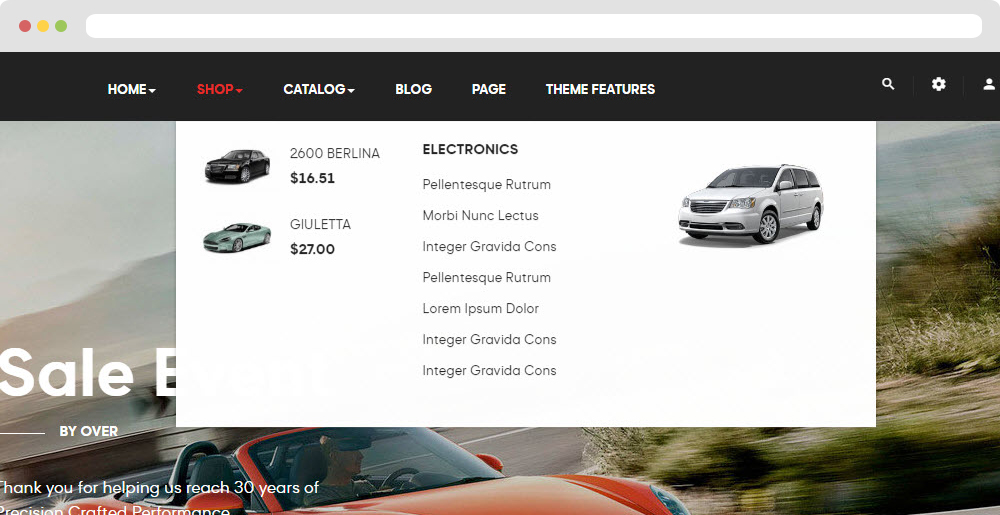Open THEME FEATURES in the navigation bar
Screen dimensions: 1000x515
tap(600, 89)
